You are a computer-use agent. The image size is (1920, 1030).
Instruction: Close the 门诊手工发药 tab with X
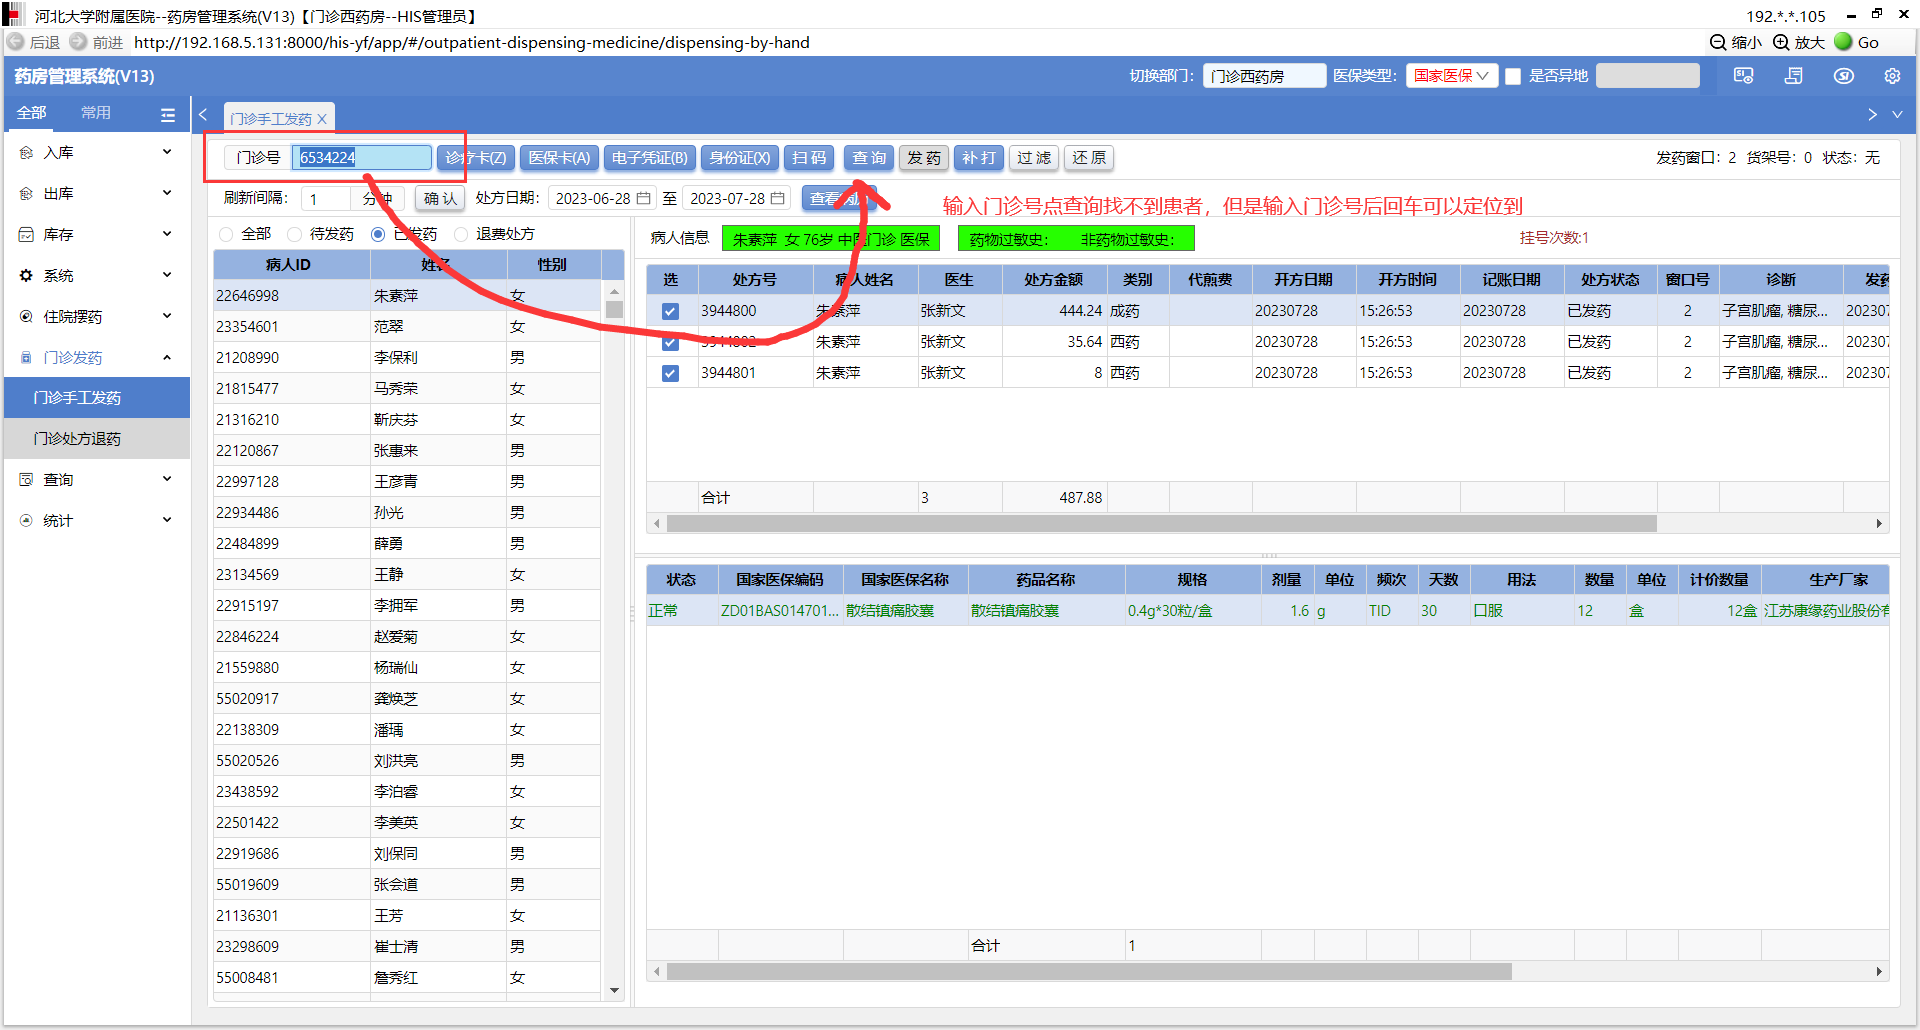(322, 119)
